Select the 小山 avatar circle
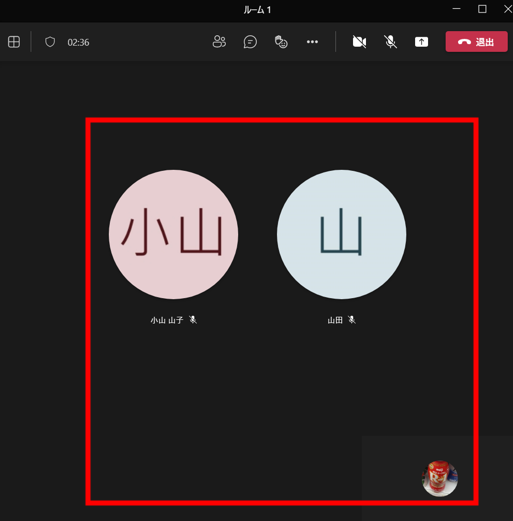 pos(173,234)
